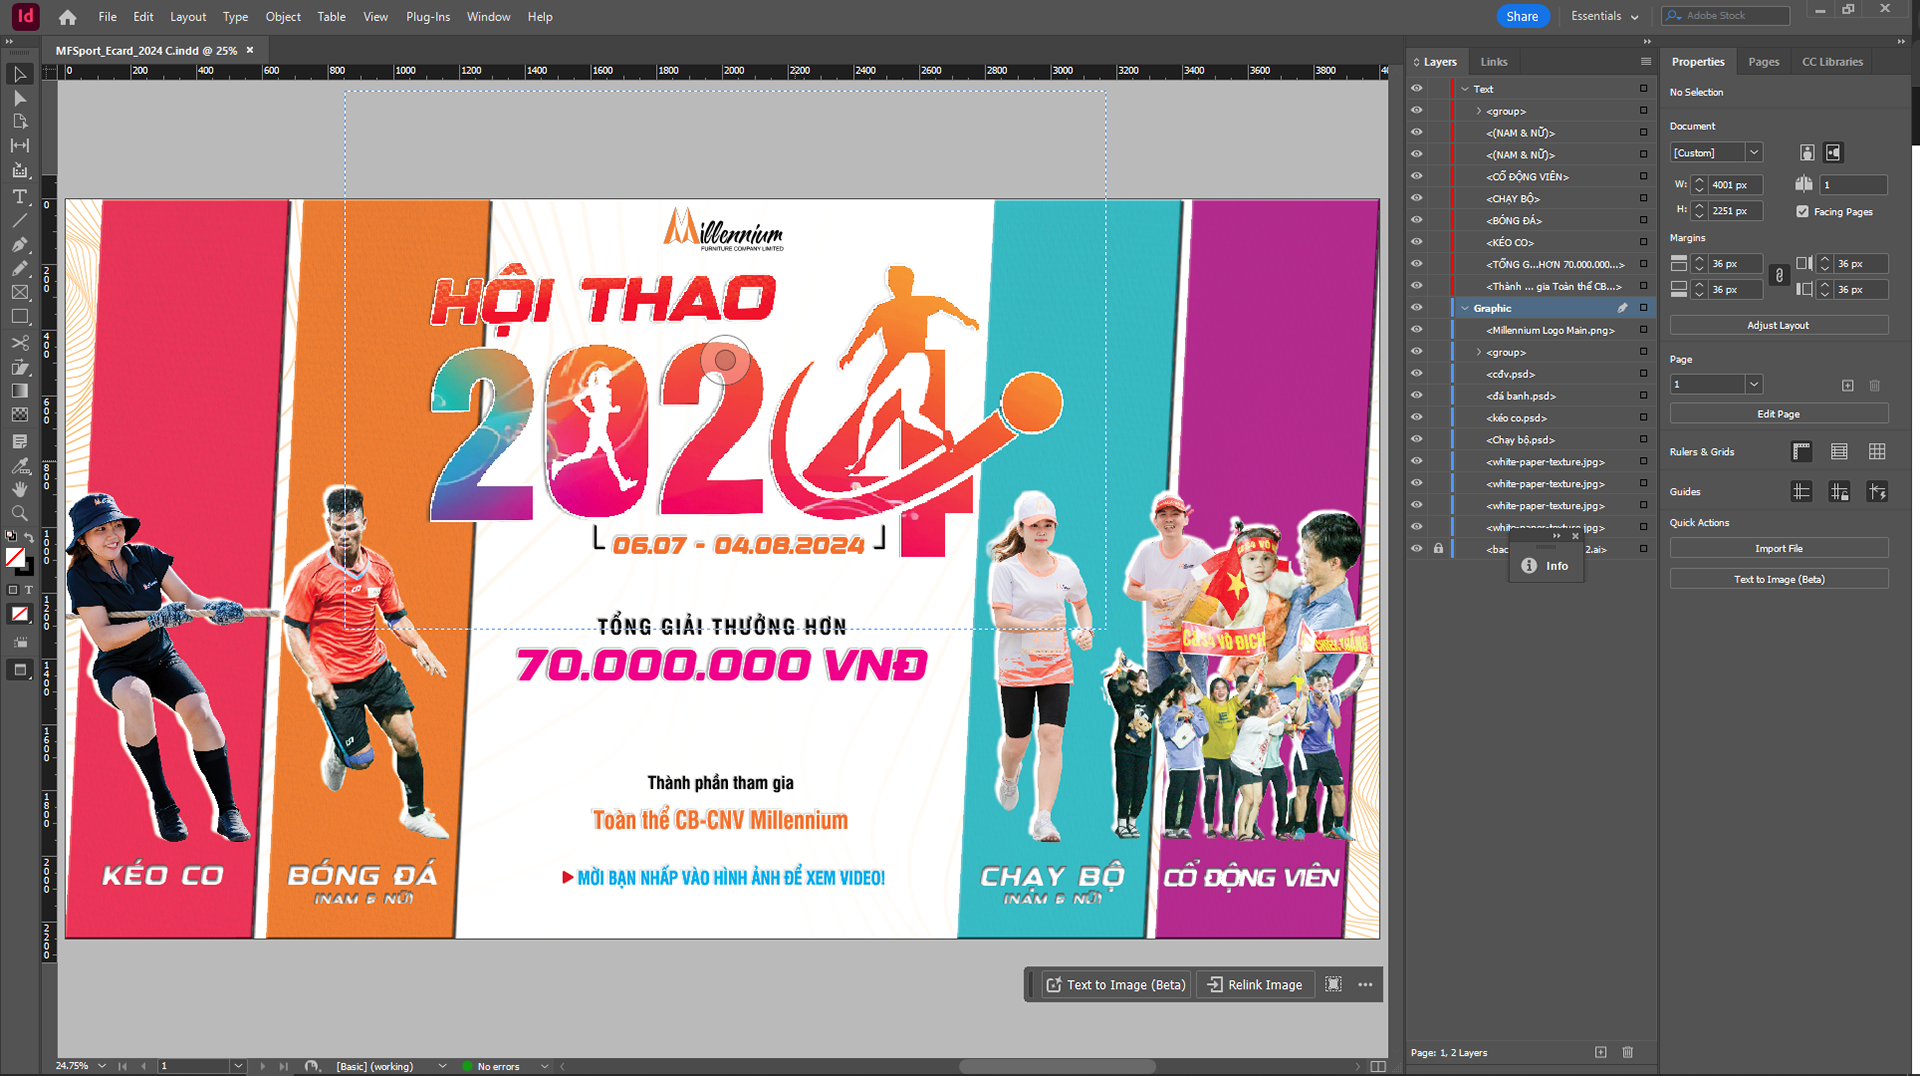Set landscape page orientation
Screen dimensions: 1920x1076
tap(1833, 153)
